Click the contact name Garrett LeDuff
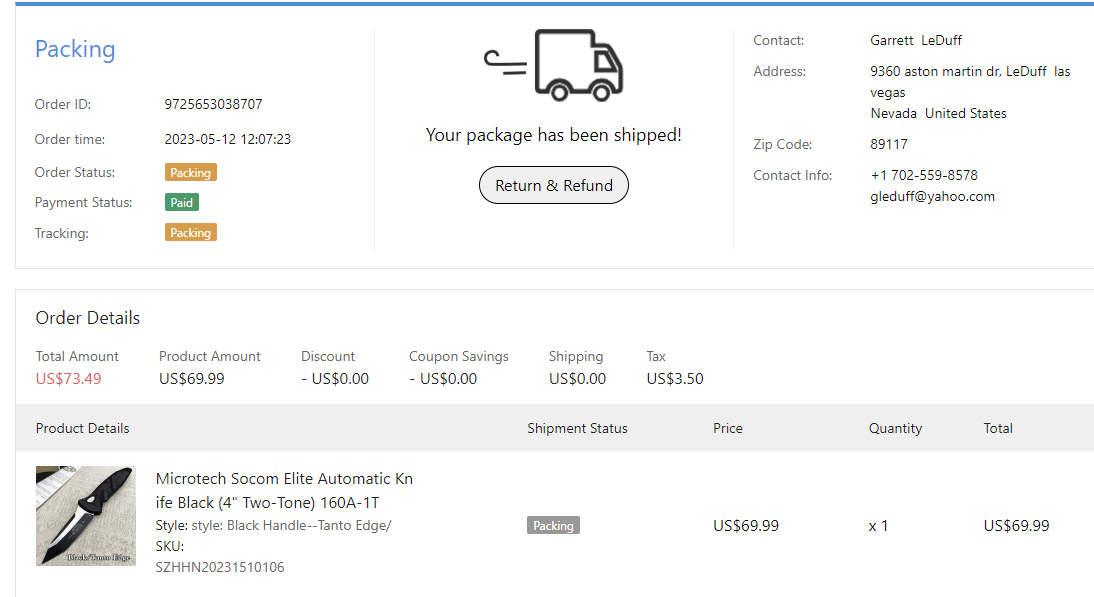Image resolution: width=1094 pixels, height=597 pixels. (x=916, y=40)
